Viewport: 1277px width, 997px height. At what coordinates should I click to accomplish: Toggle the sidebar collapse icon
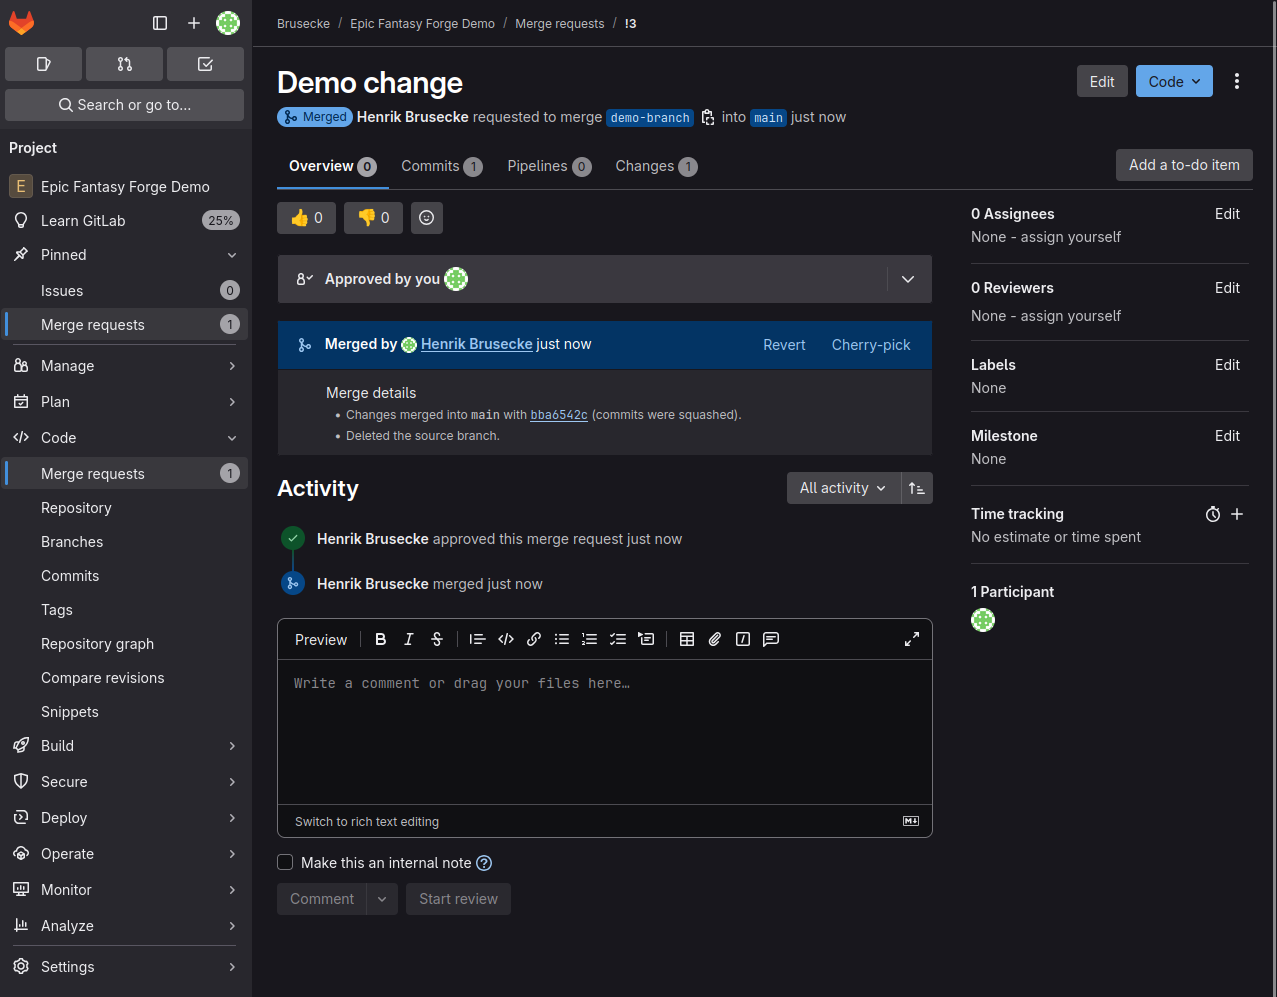pos(160,23)
